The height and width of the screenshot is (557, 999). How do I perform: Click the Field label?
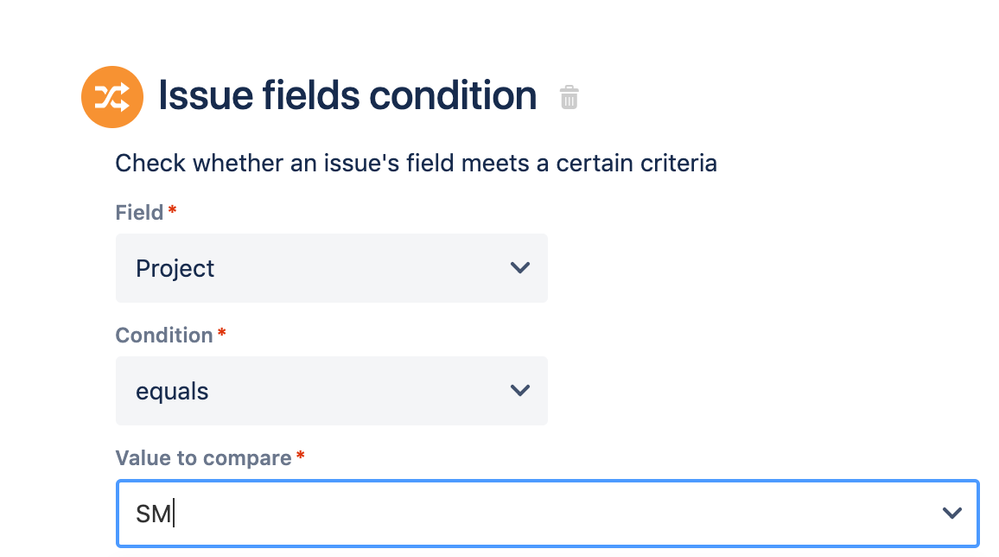[x=139, y=213]
